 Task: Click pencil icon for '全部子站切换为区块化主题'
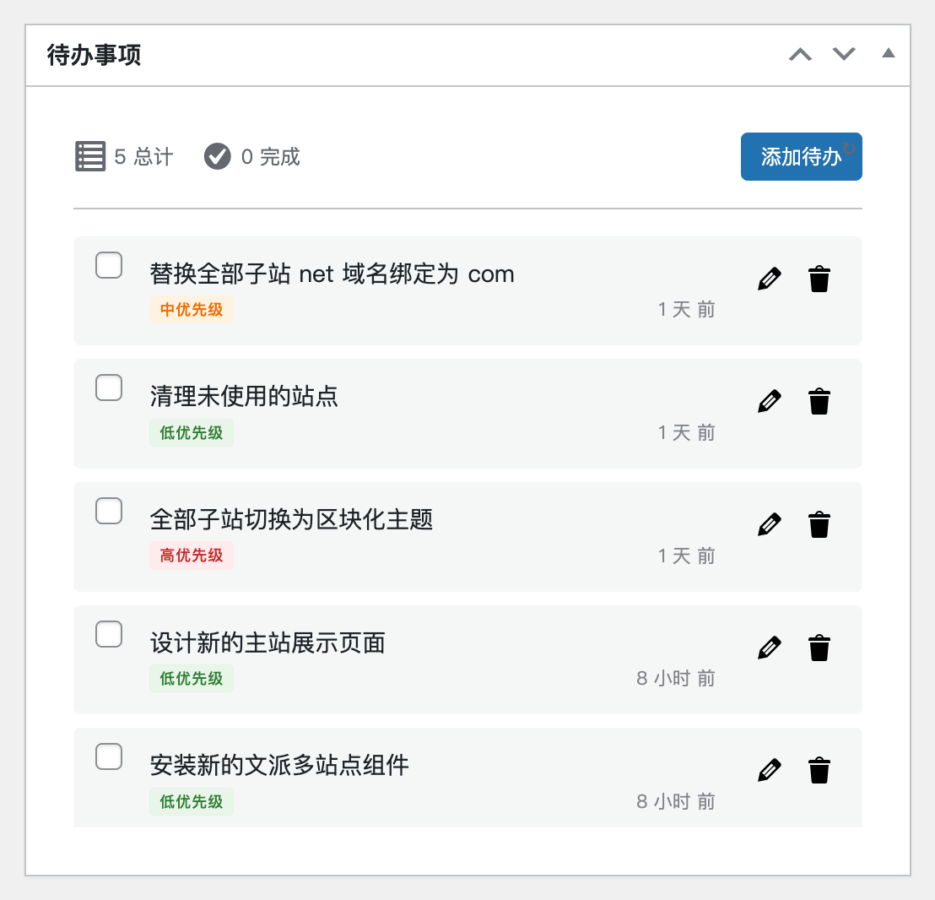click(x=768, y=525)
